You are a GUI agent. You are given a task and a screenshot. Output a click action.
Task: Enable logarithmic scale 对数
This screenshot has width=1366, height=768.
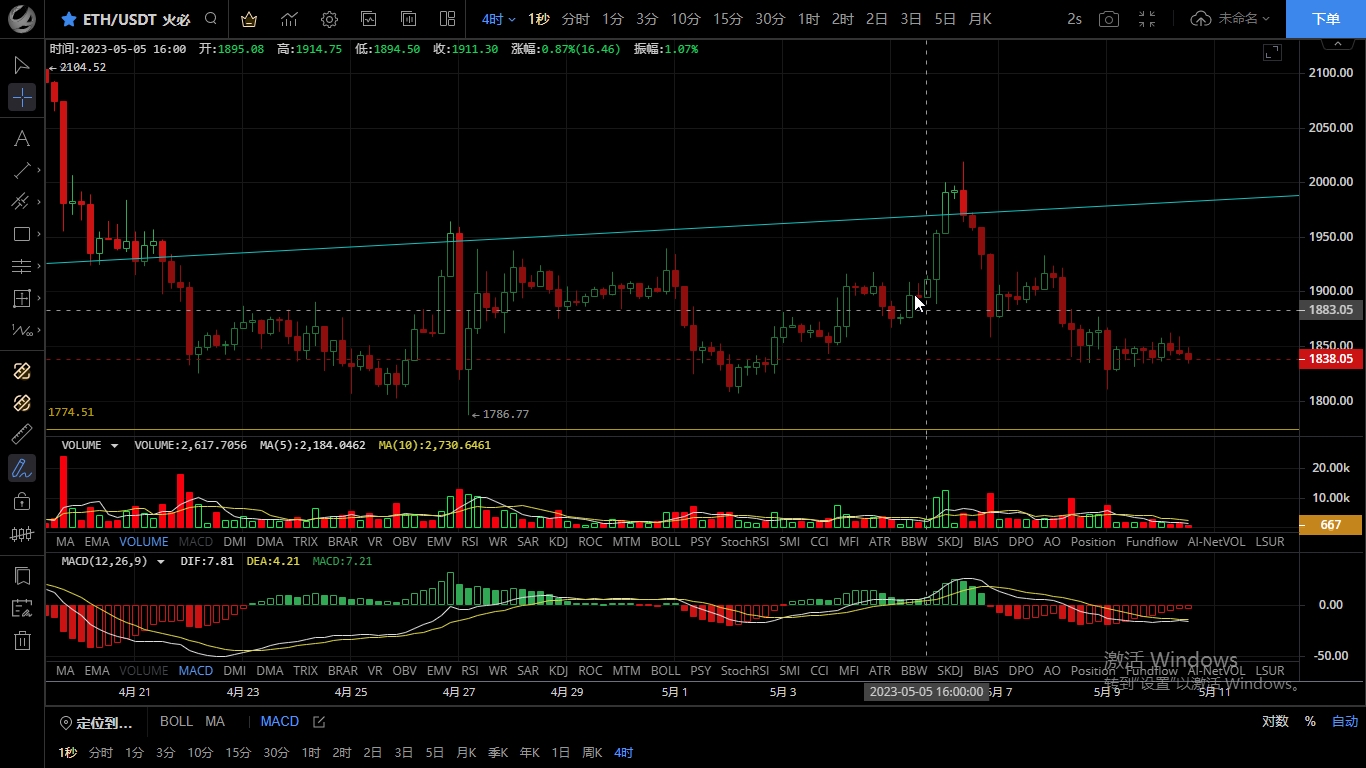(x=1274, y=721)
